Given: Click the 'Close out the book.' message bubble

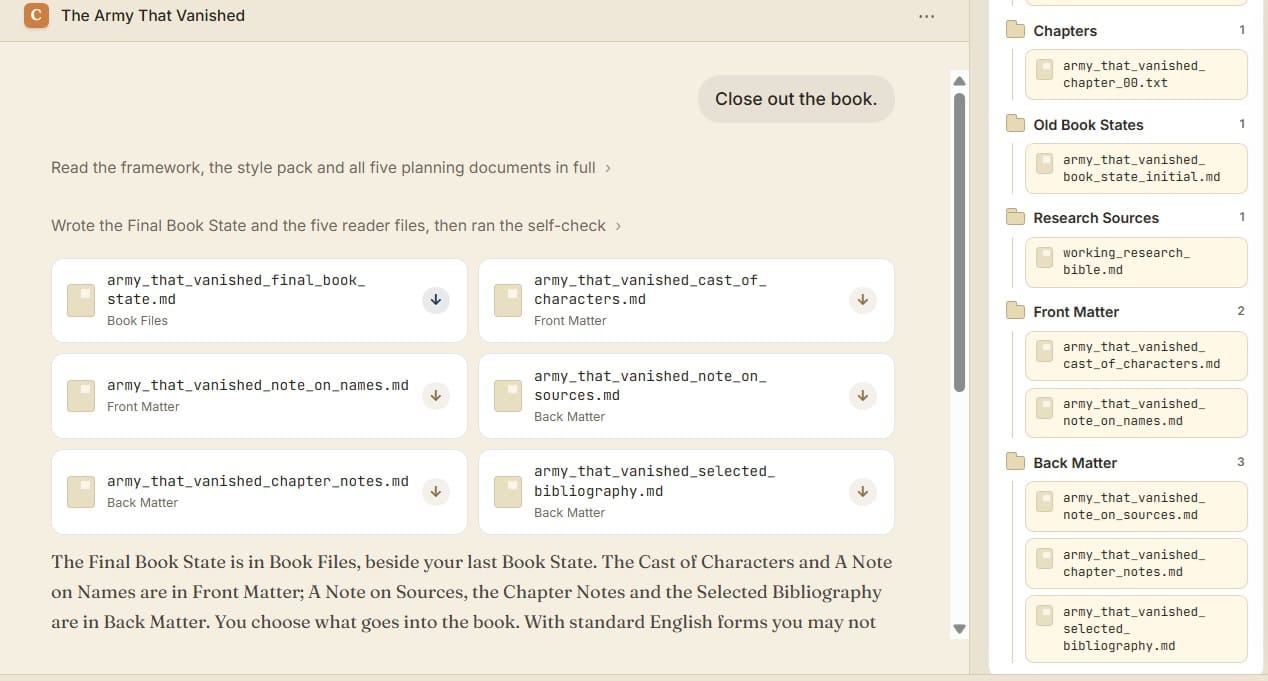Looking at the screenshot, I should click(796, 99).
